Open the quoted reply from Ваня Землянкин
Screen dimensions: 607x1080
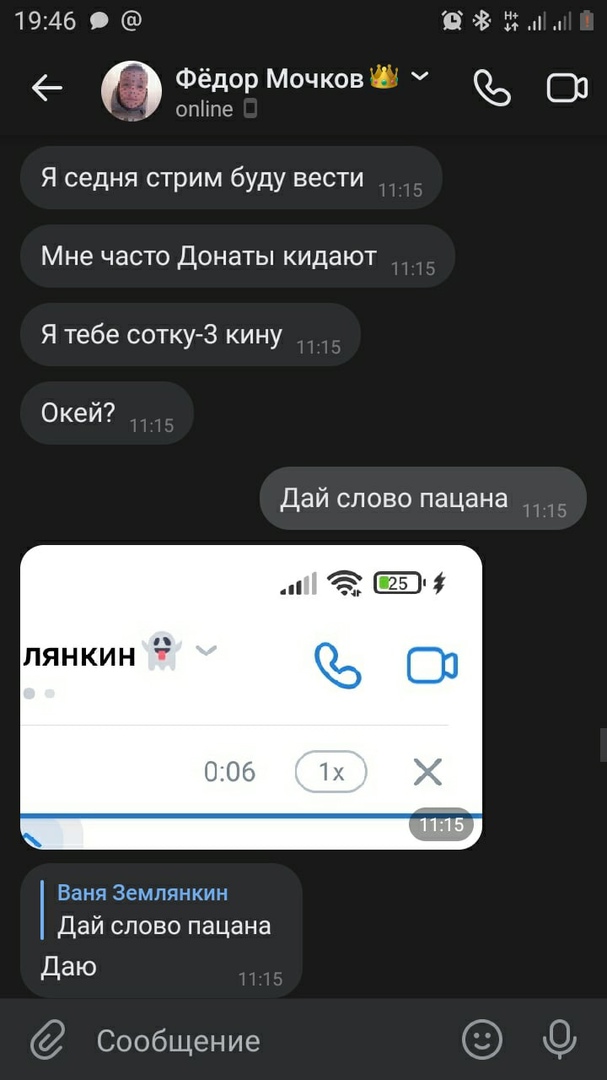coord(163,910)
